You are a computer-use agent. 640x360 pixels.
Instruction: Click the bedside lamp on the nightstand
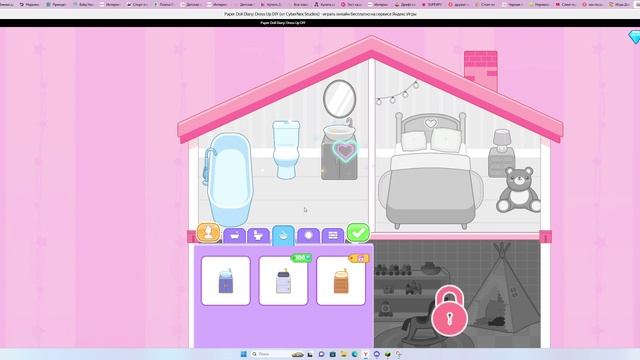pyautogui.click(x=502, y=140)
